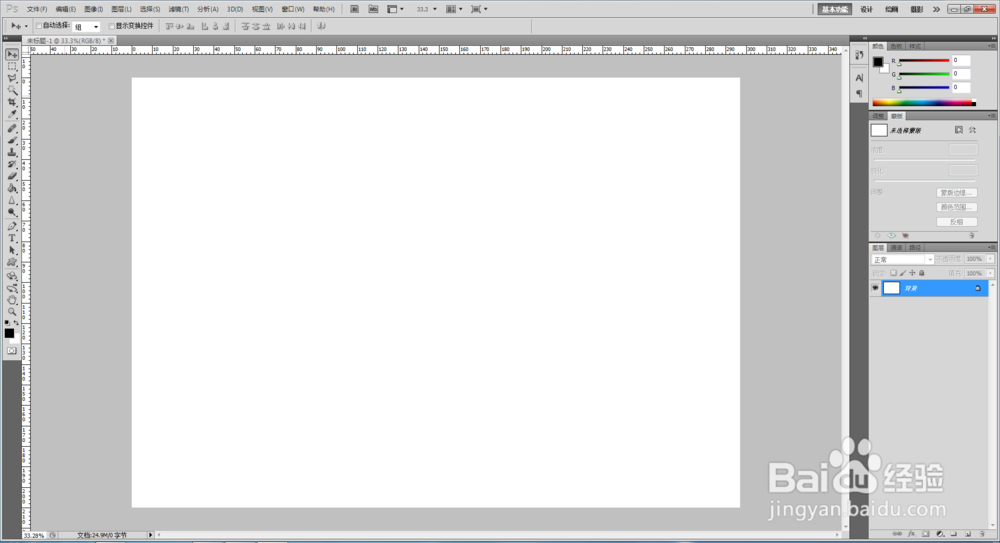Screen dimensions: 1000x543
Task: Select the Custom Shape tool
Action: click(x=11, y=263)
